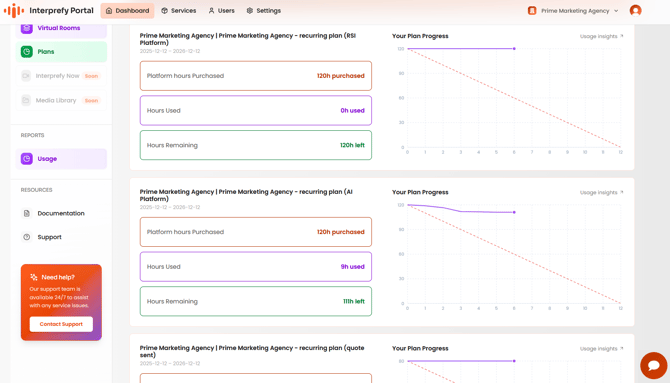This screenshot has width=670, height=383.
Task: Click the Soon badge beside Media Library
Action: tap(91, 101)
